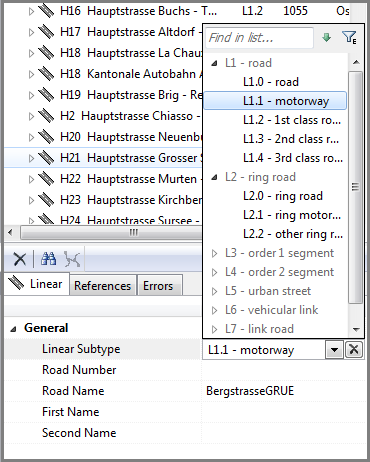This screenshot has width=370, height=462.
Task: Click the 1055 value in H16 row
Action: pos(295,11)
